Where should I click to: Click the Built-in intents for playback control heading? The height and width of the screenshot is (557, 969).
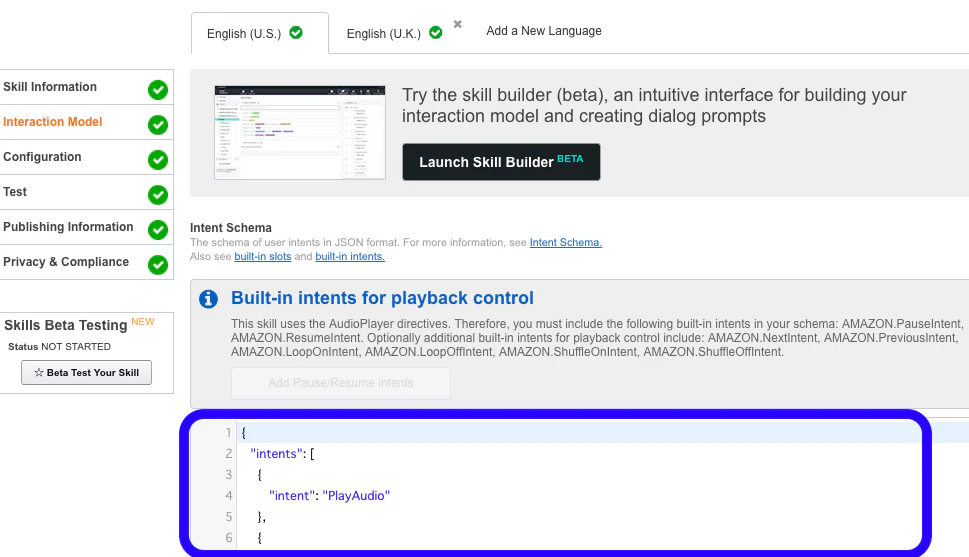pos(382,298)
